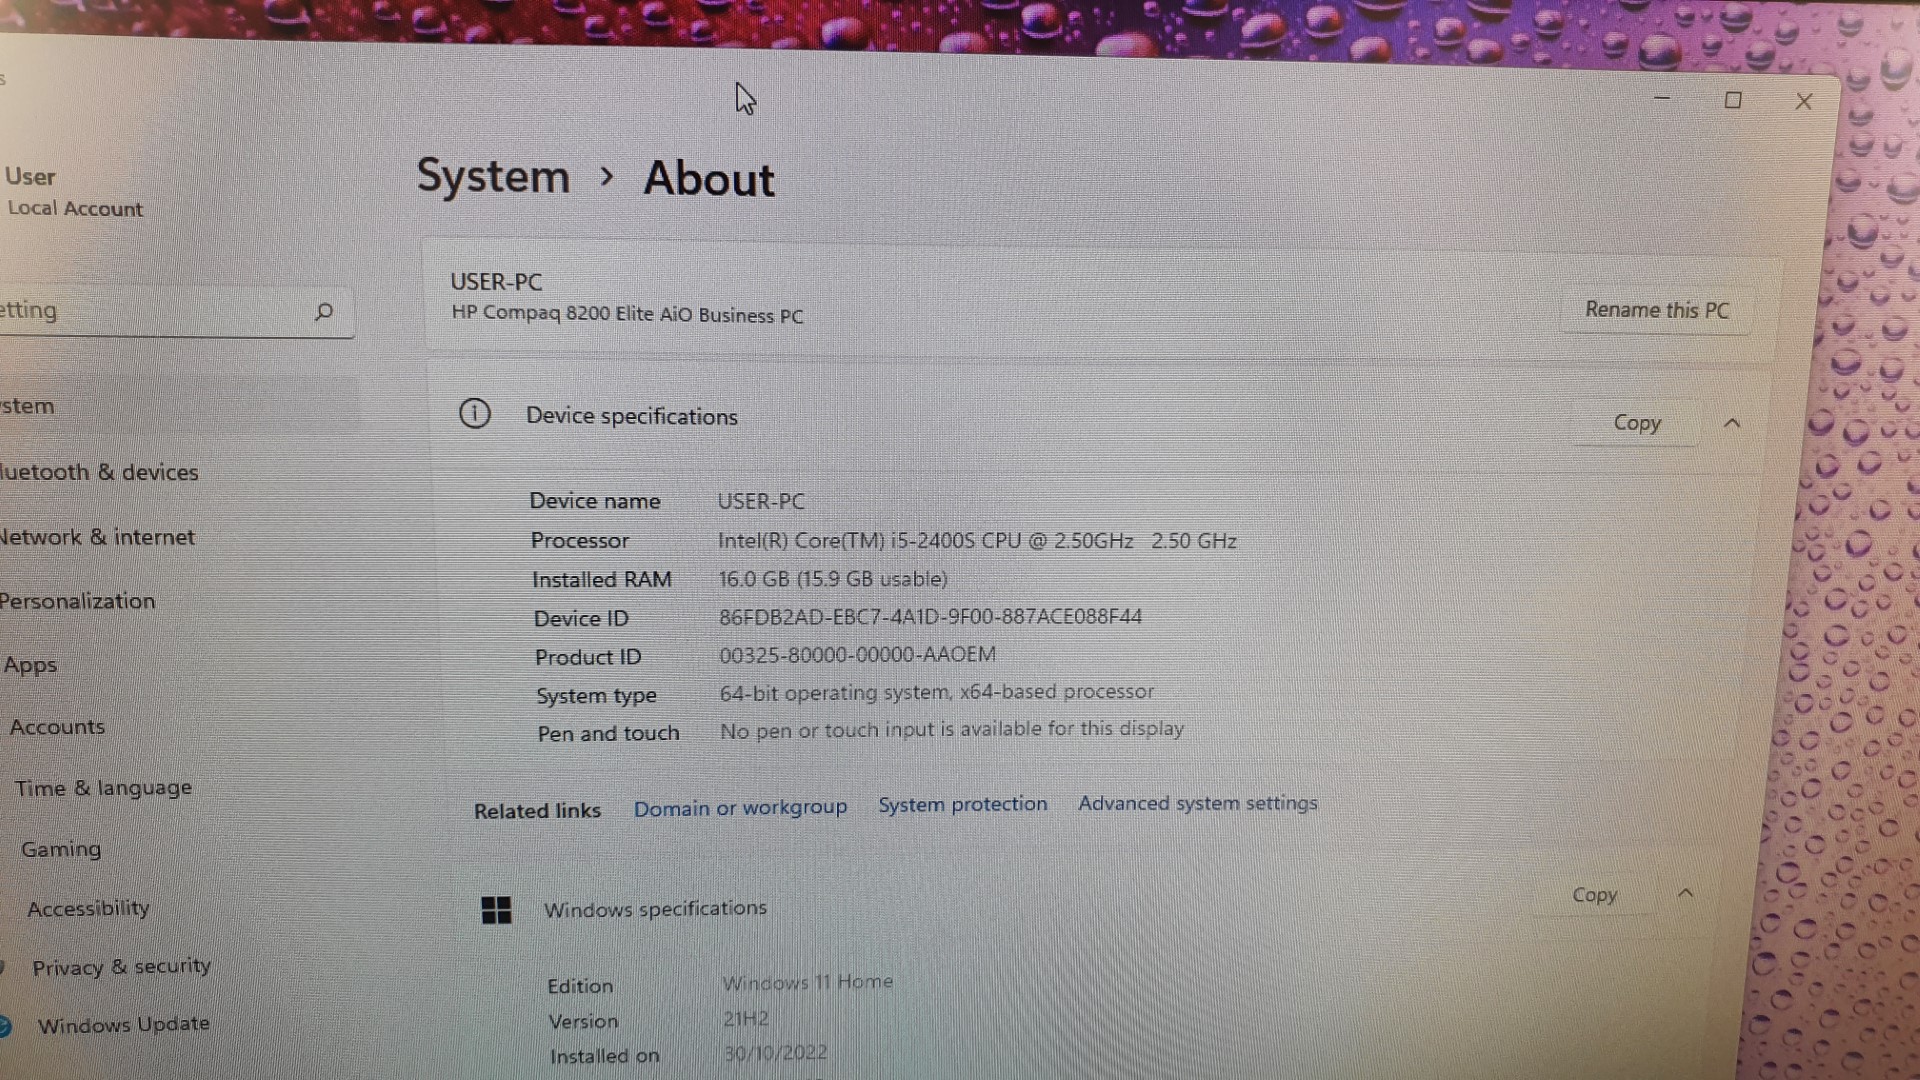Open Accessibility settings
The height and width of the screenshot is (1080, 1920).
88,908
